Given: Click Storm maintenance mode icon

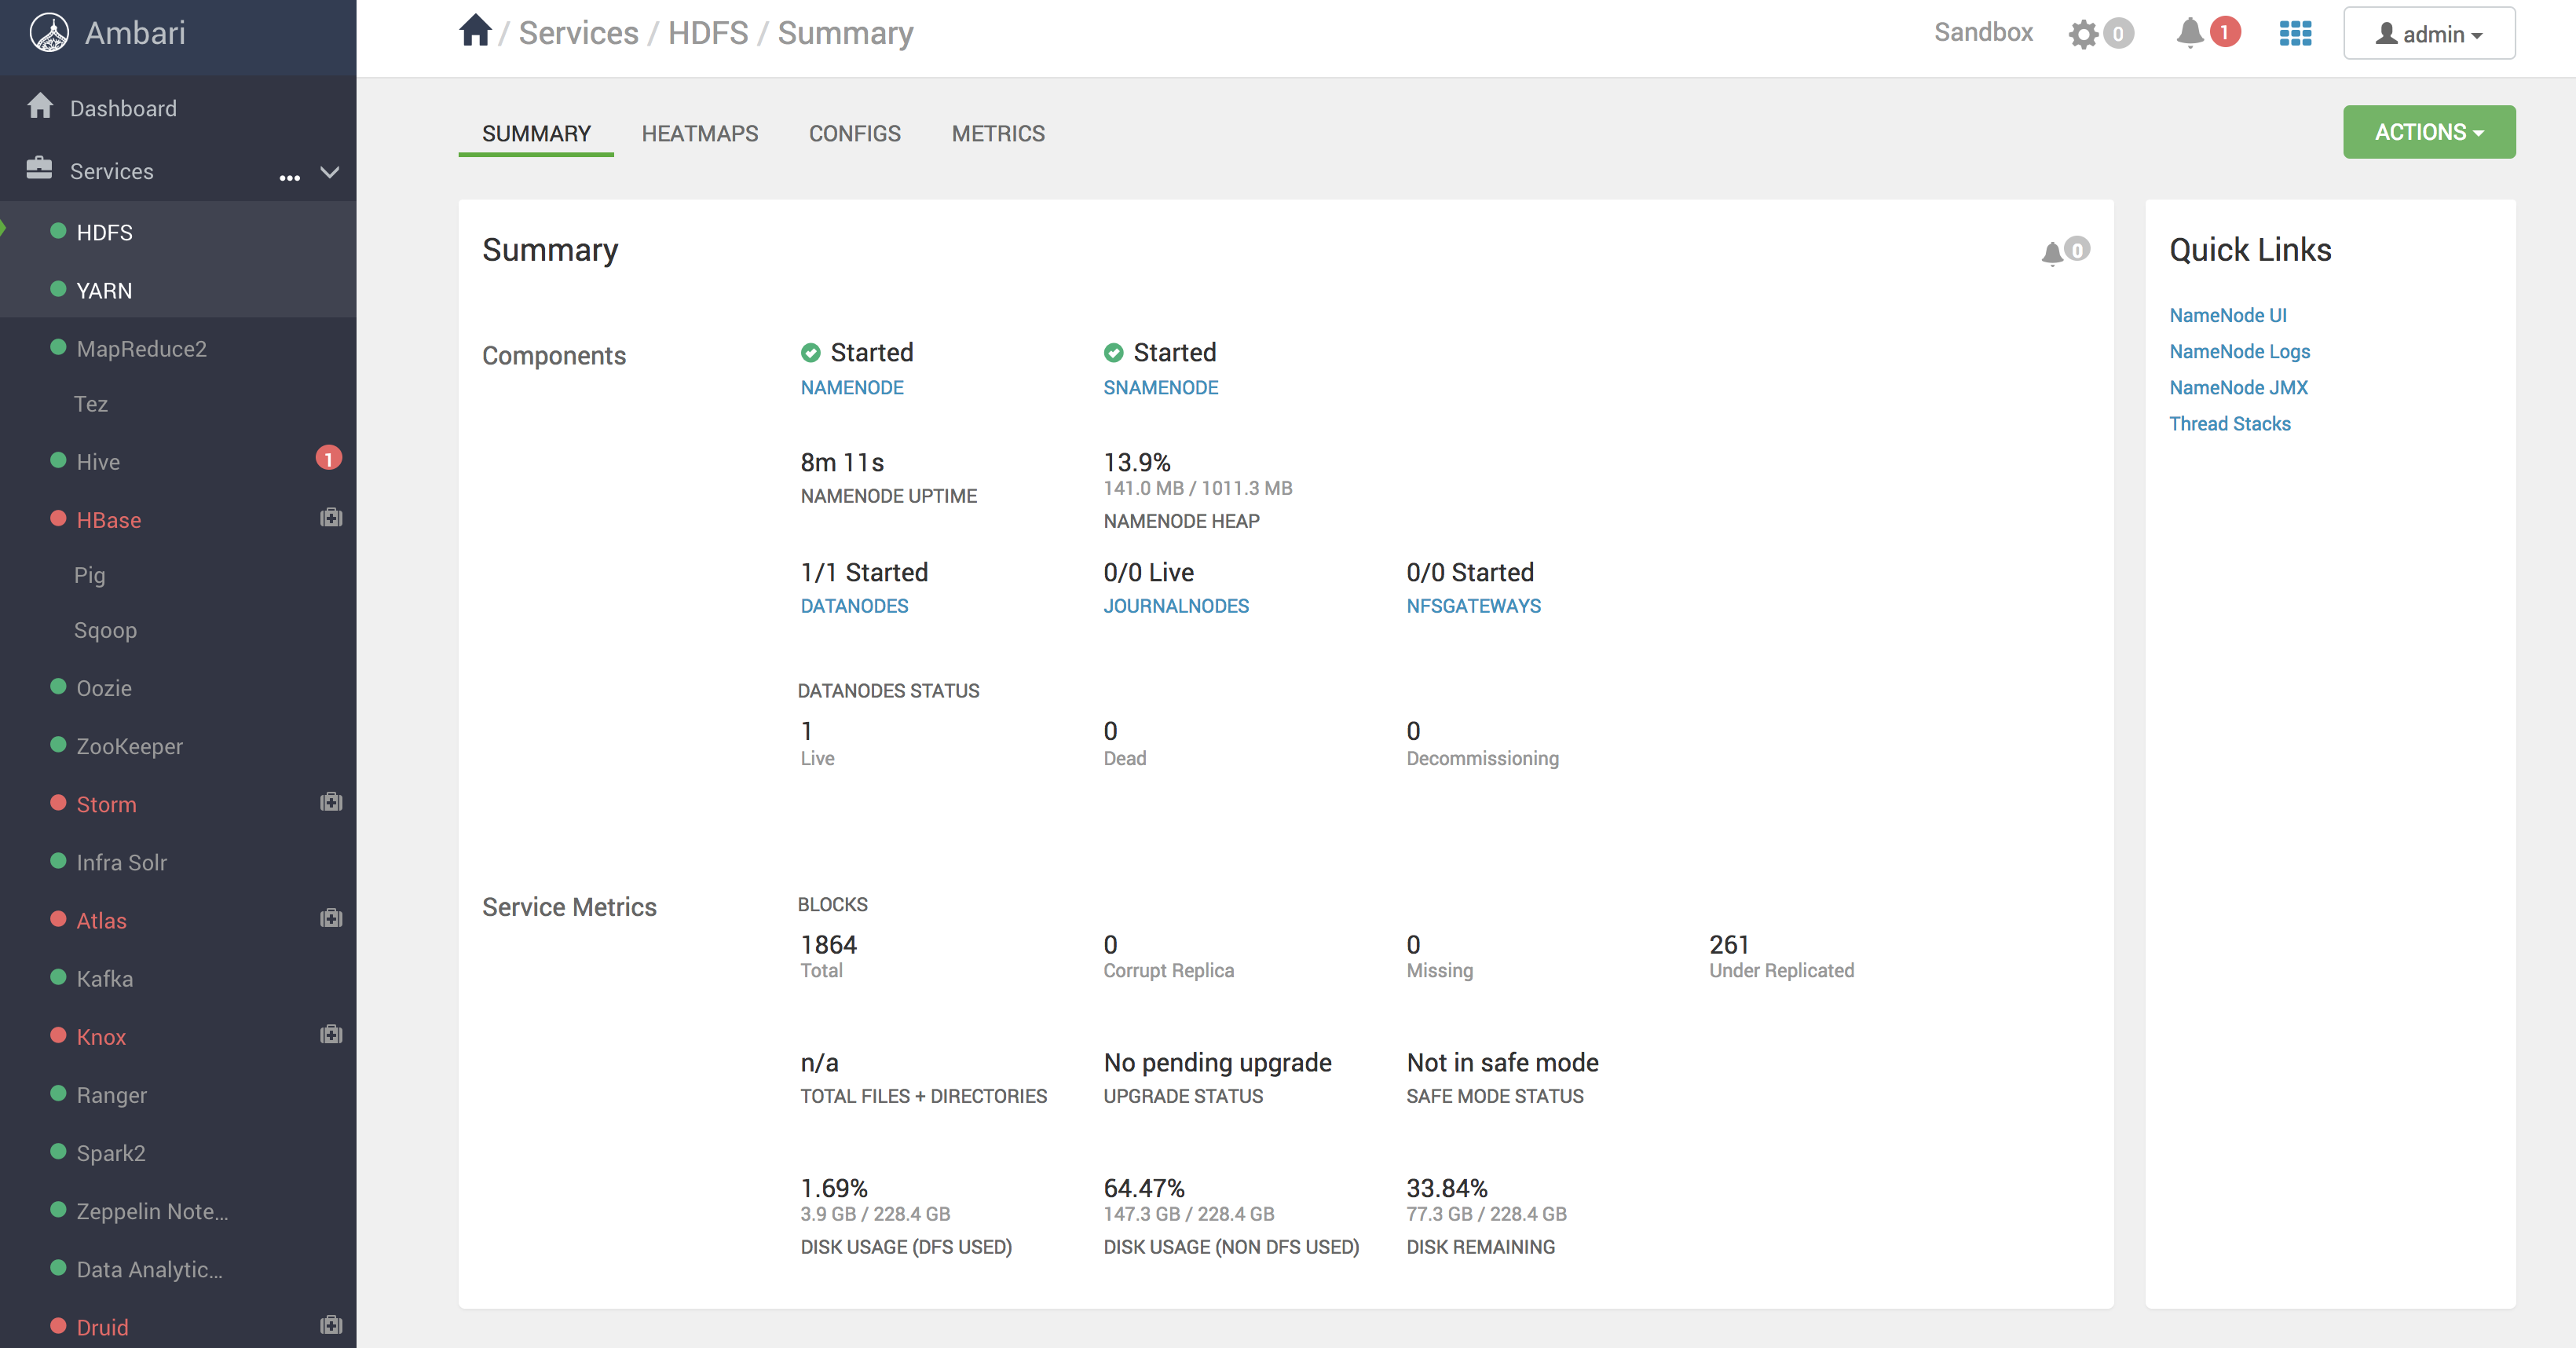Looking at the screenshot, I should click(x=331, y=802).
